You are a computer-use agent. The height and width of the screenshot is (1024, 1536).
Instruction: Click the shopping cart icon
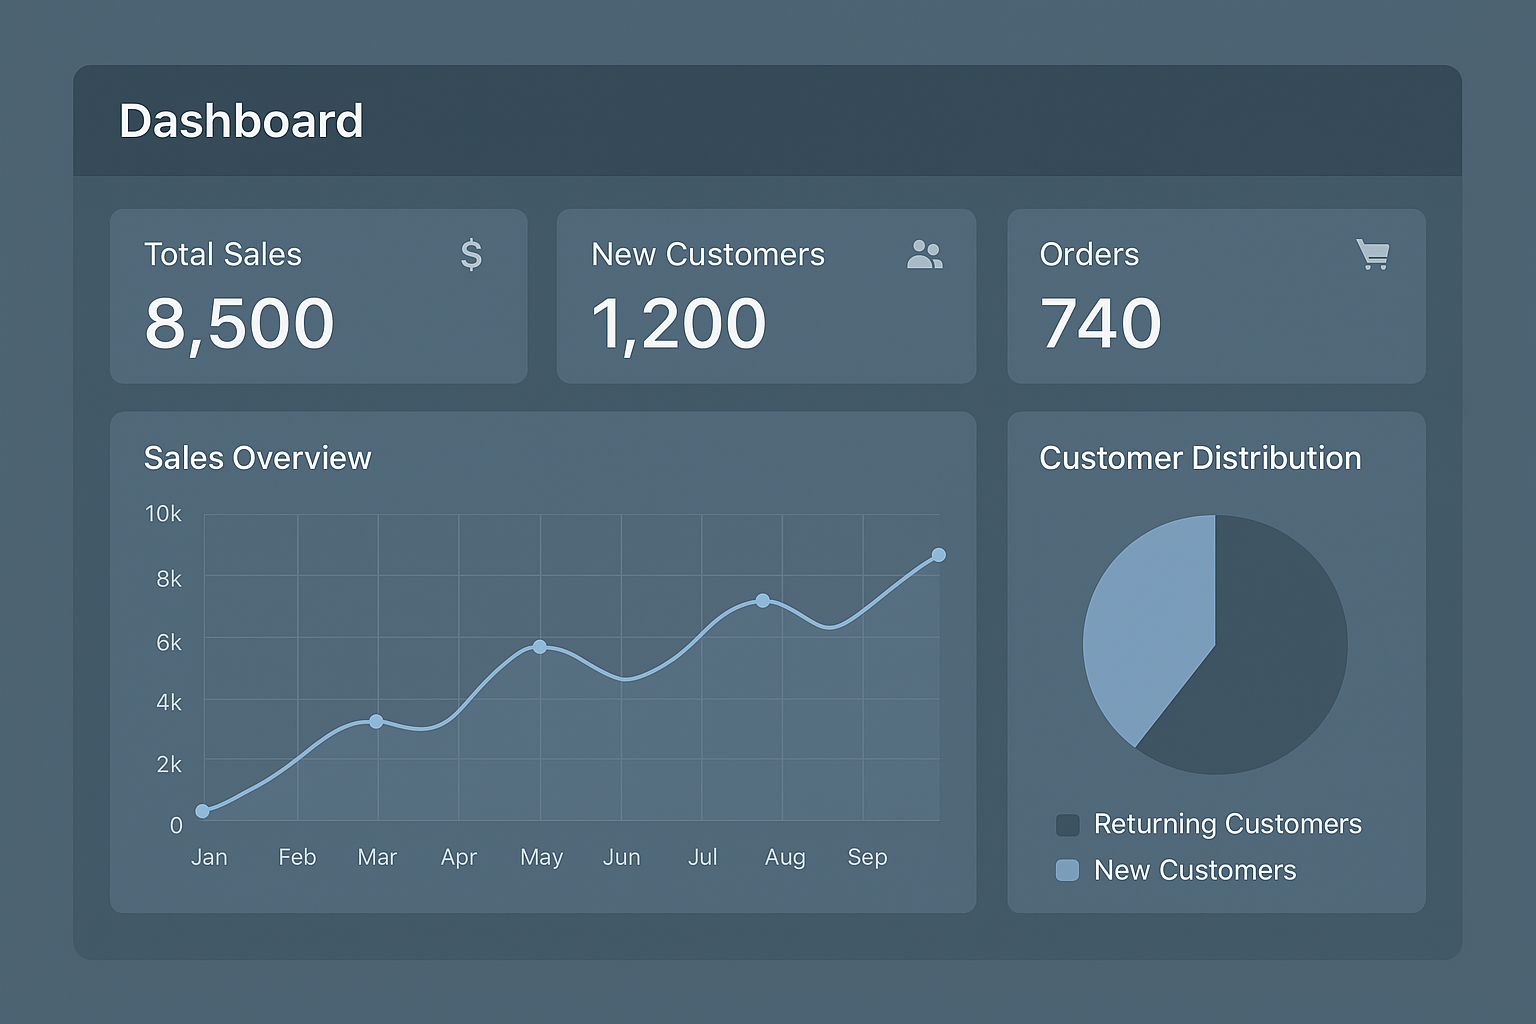1372,254
